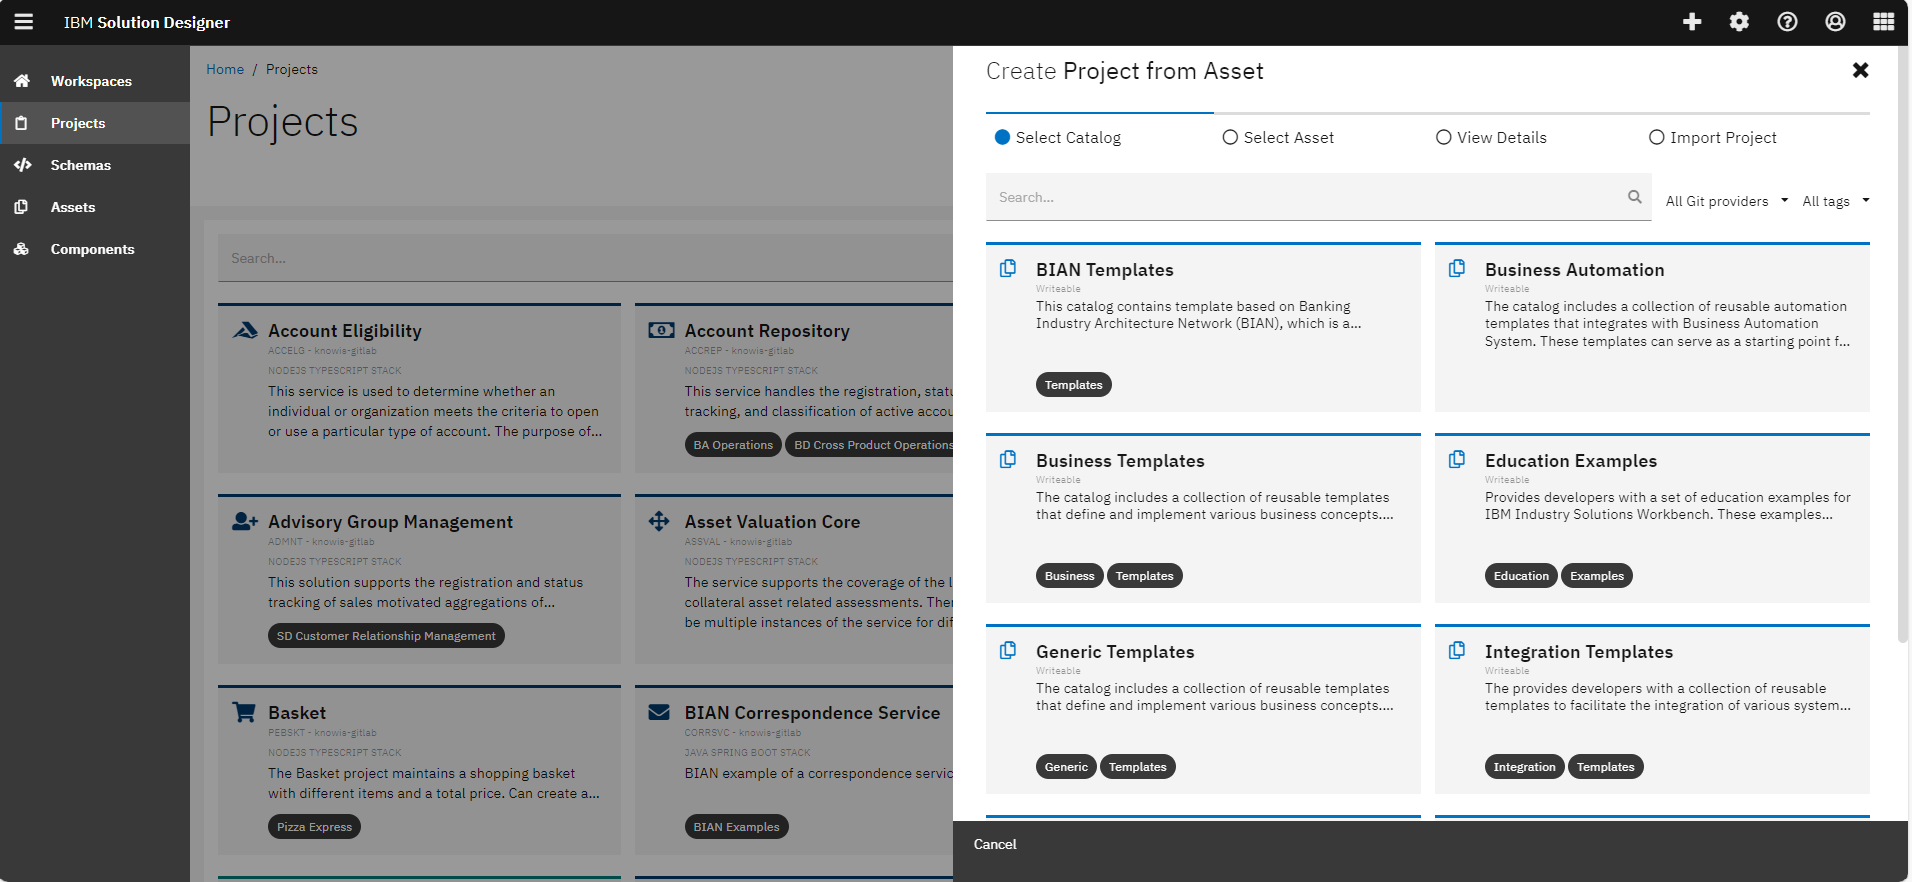Click the plus create icon in header
The image size is (1912, 882).
coord(1692,22)
